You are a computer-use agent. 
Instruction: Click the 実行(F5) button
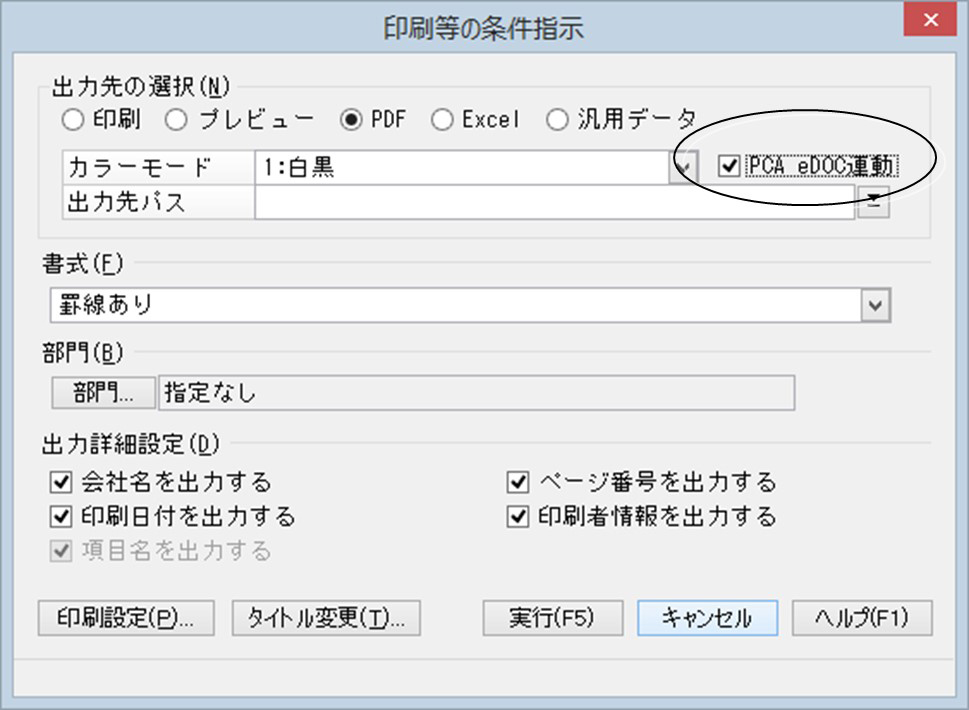[x=552, y=618]
